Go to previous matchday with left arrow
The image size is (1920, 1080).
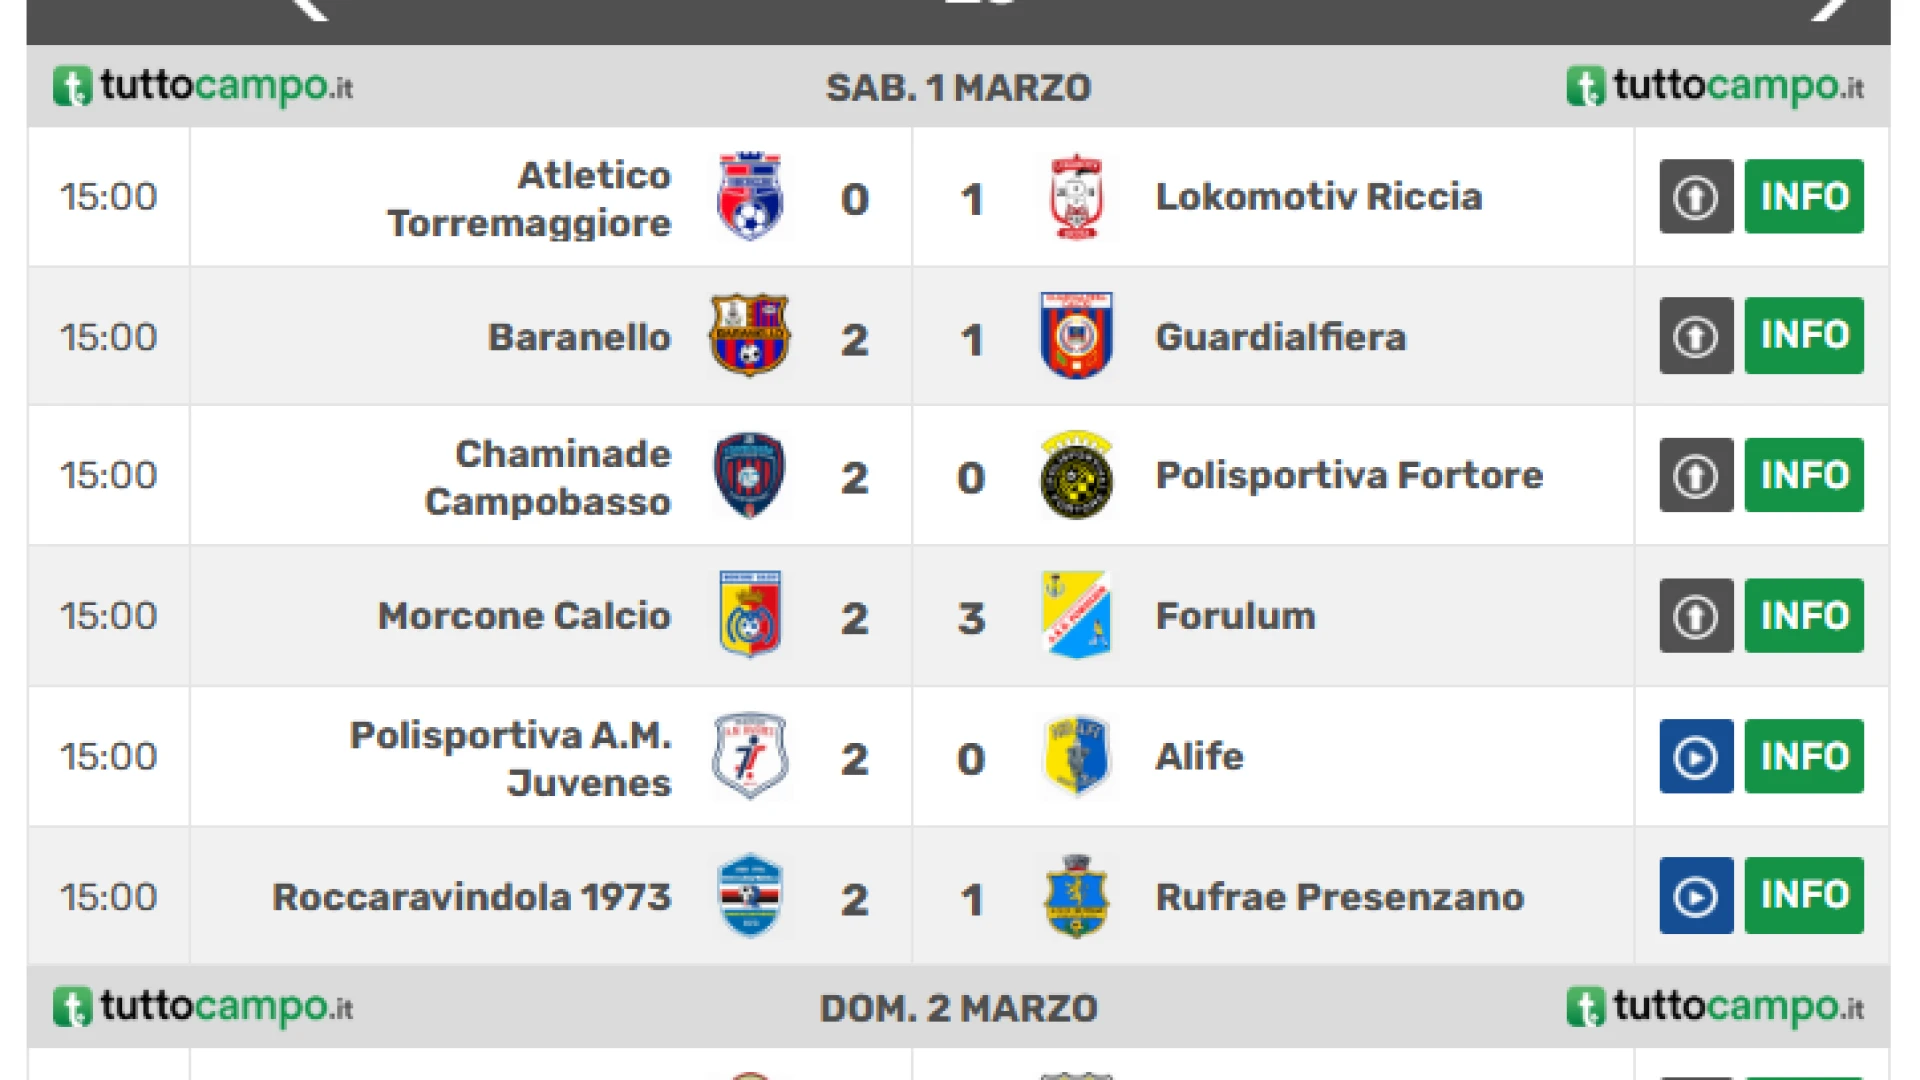click(x=308, y=8)
